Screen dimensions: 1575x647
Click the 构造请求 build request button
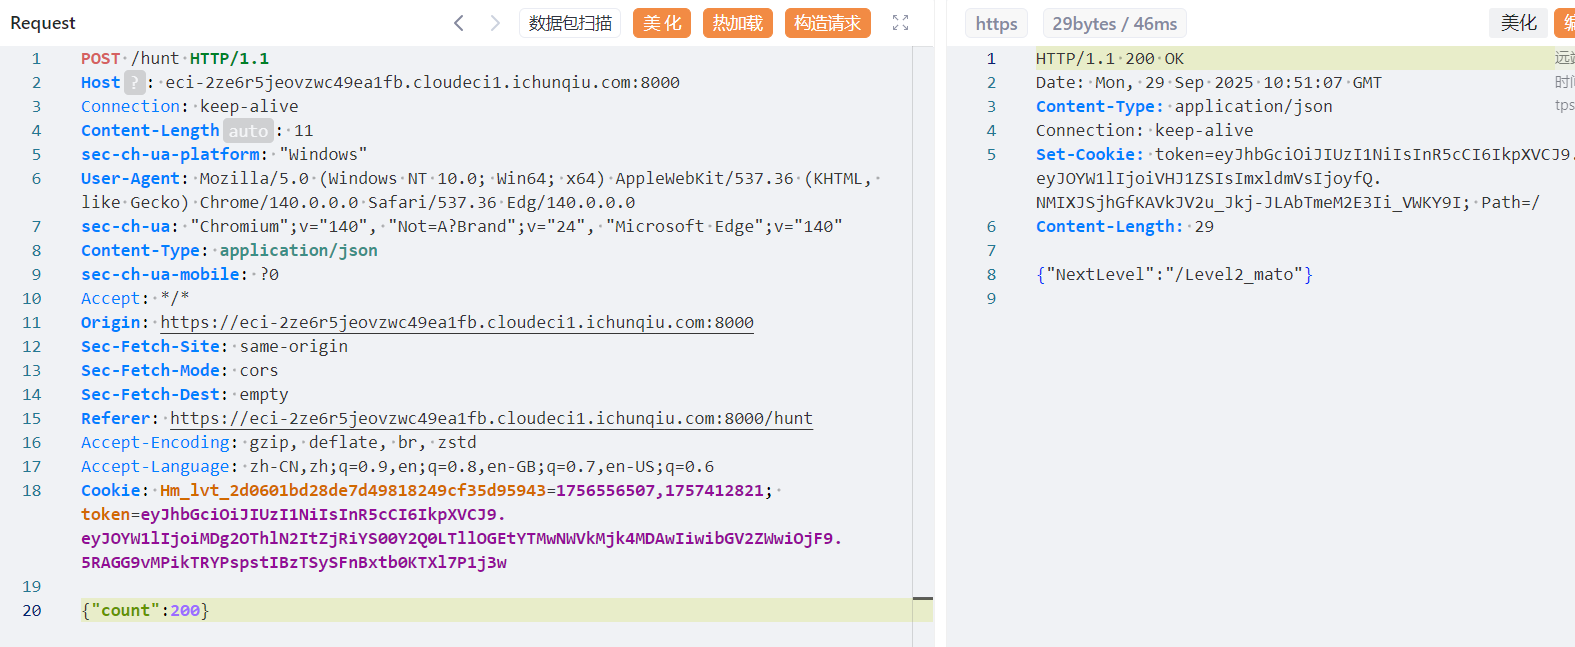(x=827, y=23)
